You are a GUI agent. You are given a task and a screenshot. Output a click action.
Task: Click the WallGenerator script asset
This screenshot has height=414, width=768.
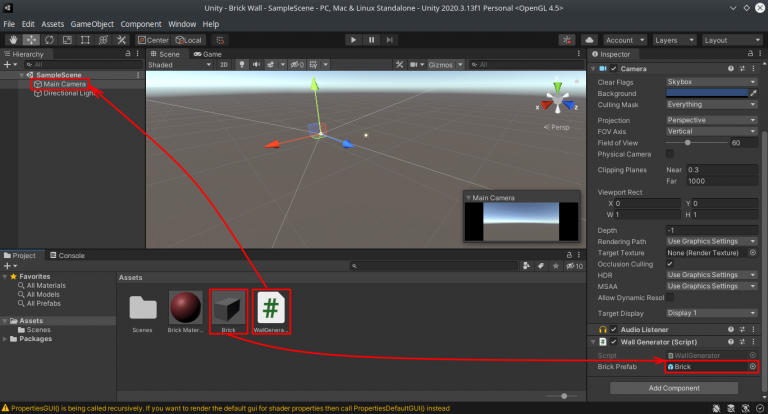point(272,310)
